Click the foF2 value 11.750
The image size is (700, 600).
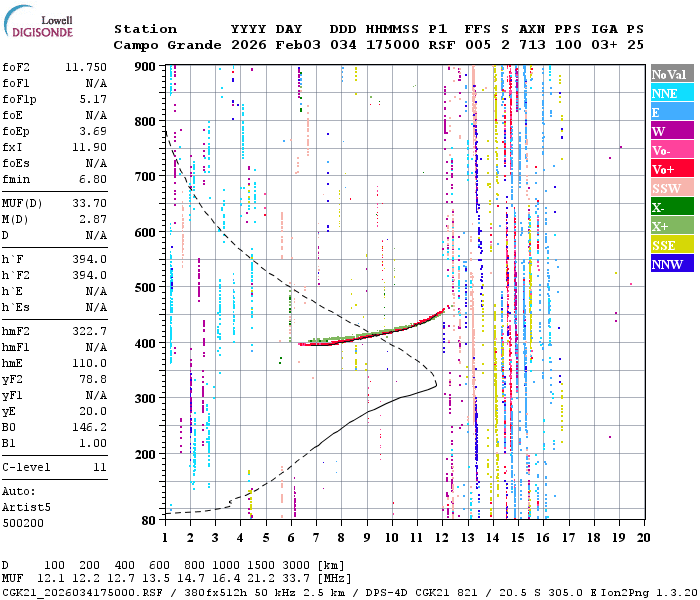click(85, 67)
